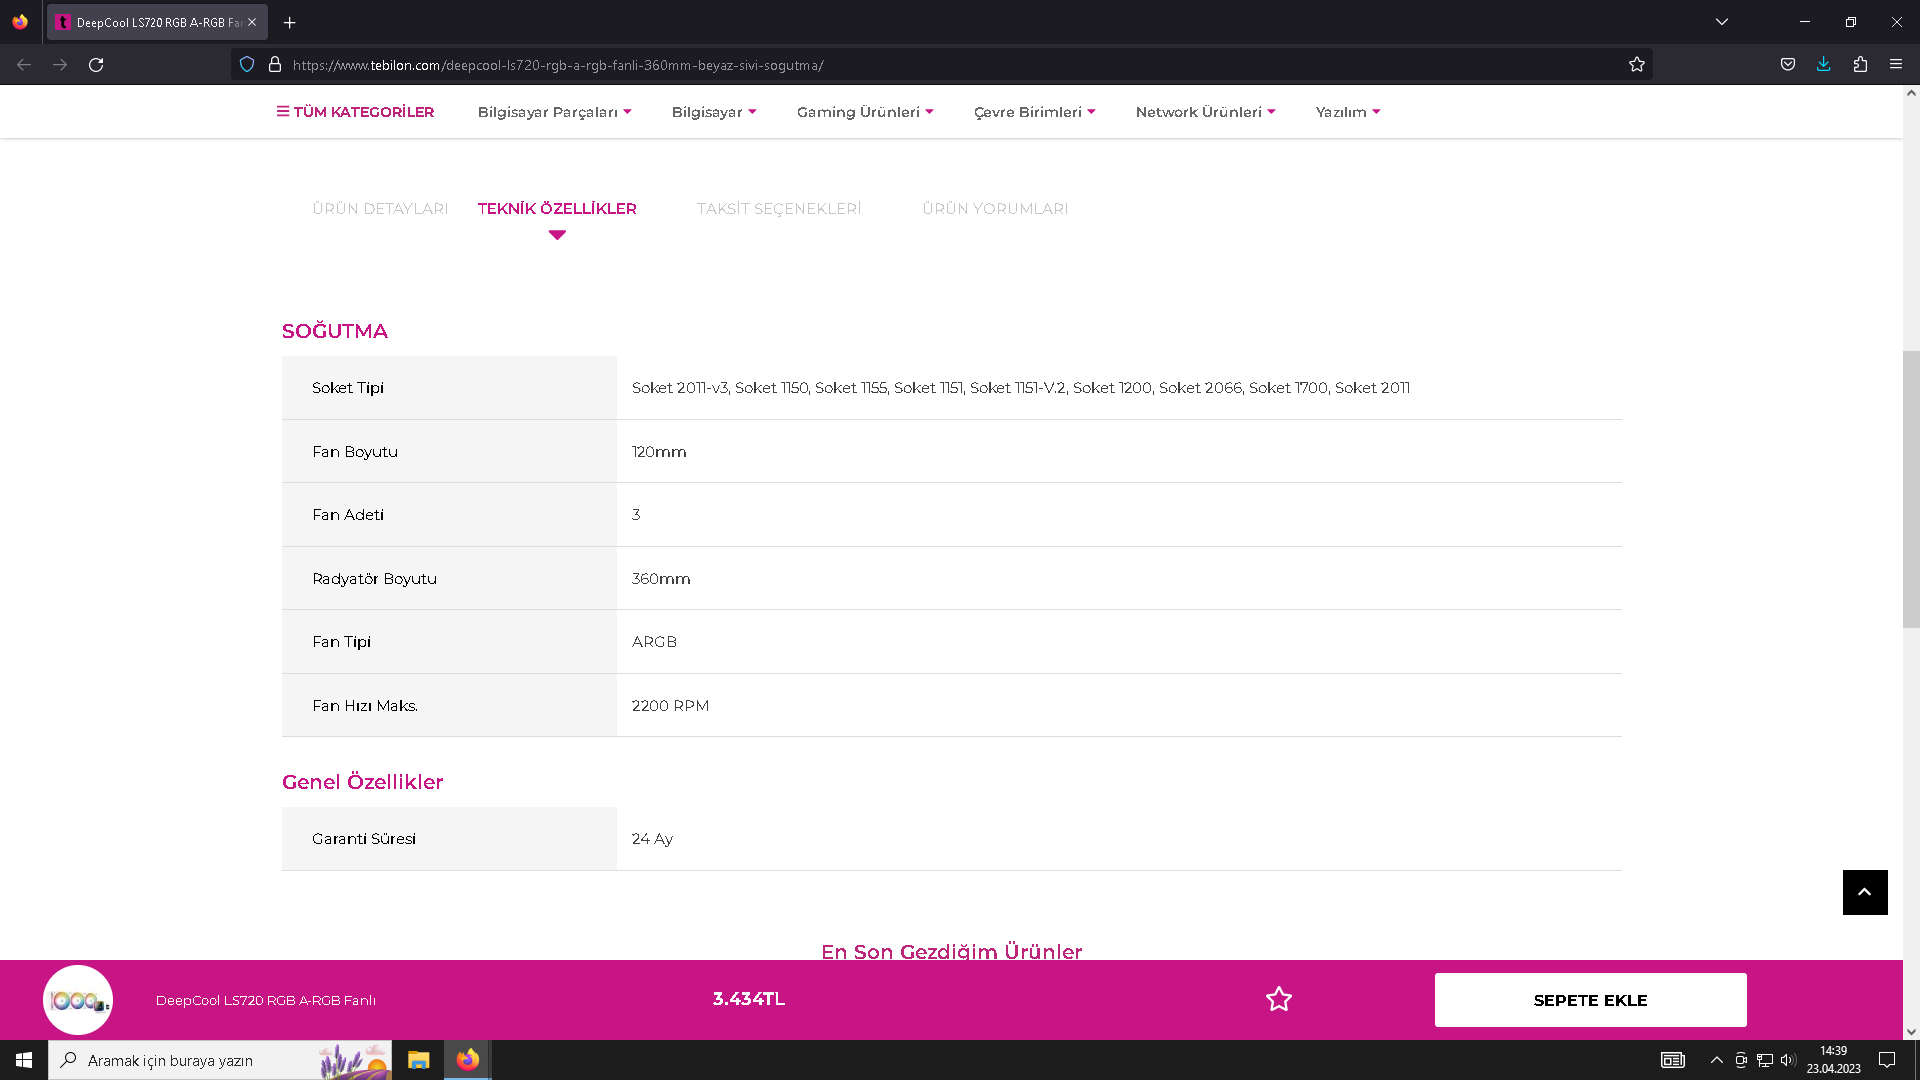Open Firefox extensions puzzle icon
This screenshot has height=1080, width=1920.
click(x=1859, y=65)
